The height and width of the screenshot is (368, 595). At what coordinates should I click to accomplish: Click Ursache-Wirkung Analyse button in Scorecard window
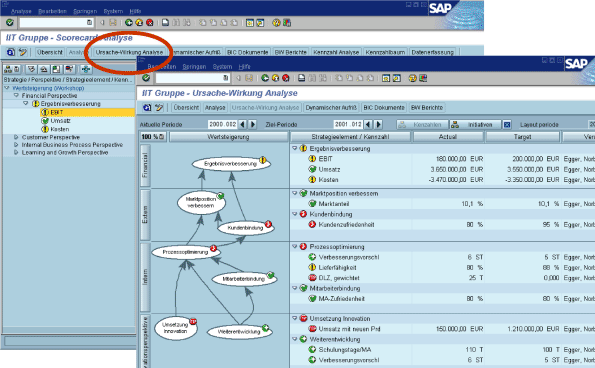tap(129, 52)
